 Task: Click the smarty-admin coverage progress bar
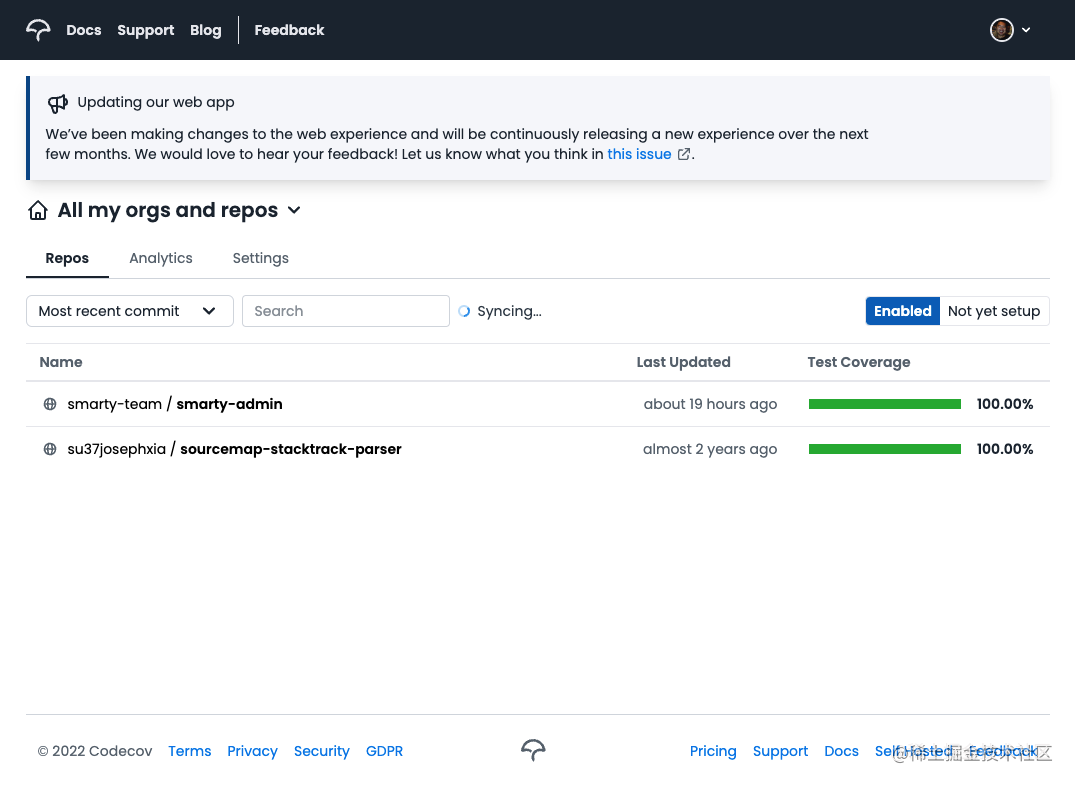click(884, 405)
